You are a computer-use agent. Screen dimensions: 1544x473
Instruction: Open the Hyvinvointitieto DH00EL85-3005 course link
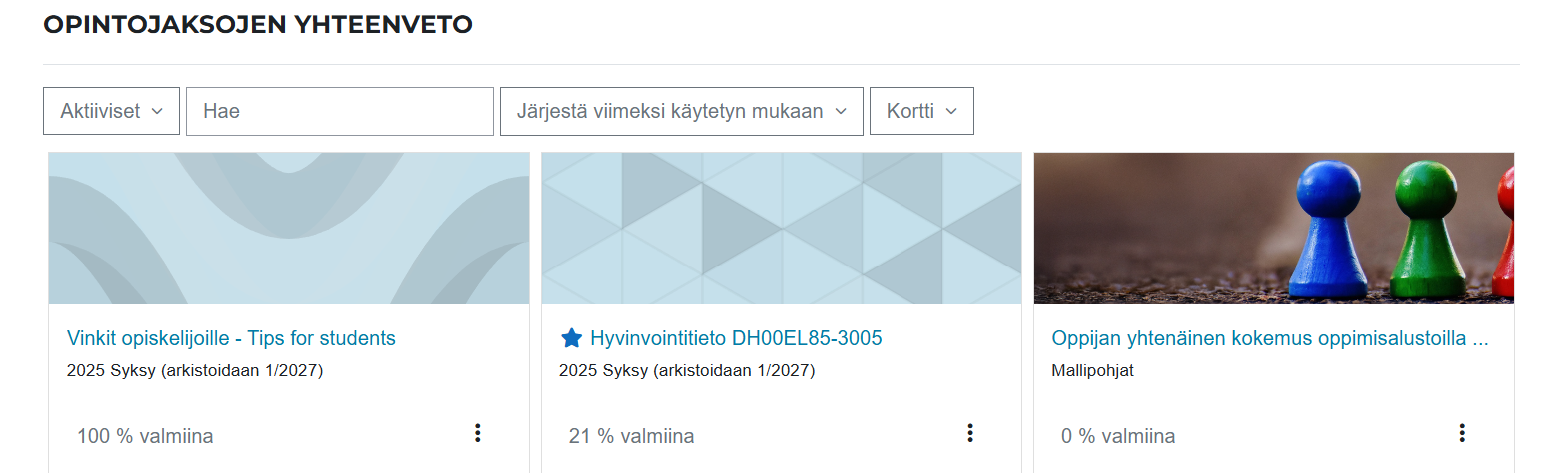[x=736, y=338]
